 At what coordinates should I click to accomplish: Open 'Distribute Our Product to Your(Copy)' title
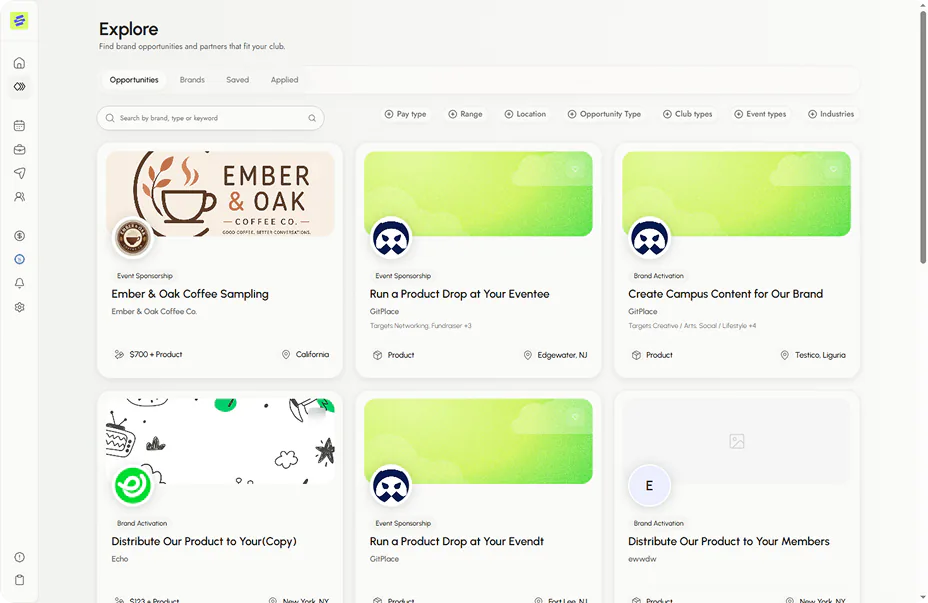204,541
